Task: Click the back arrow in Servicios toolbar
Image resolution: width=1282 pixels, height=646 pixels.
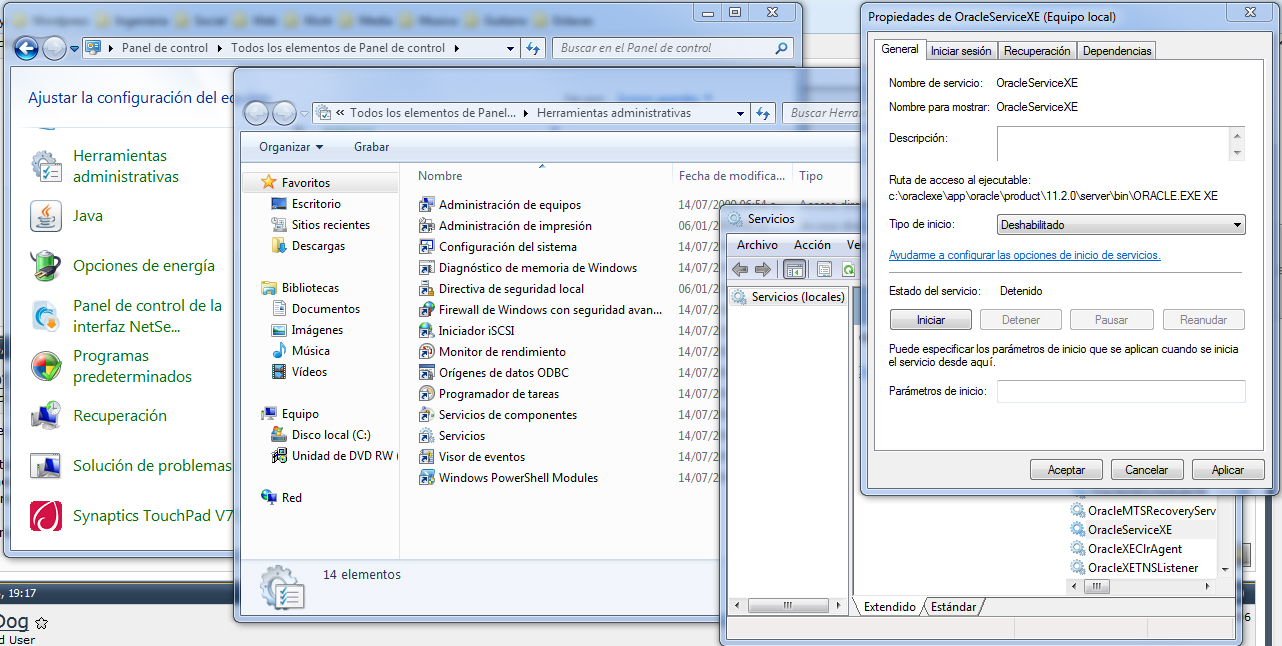Action: point(740,269)
